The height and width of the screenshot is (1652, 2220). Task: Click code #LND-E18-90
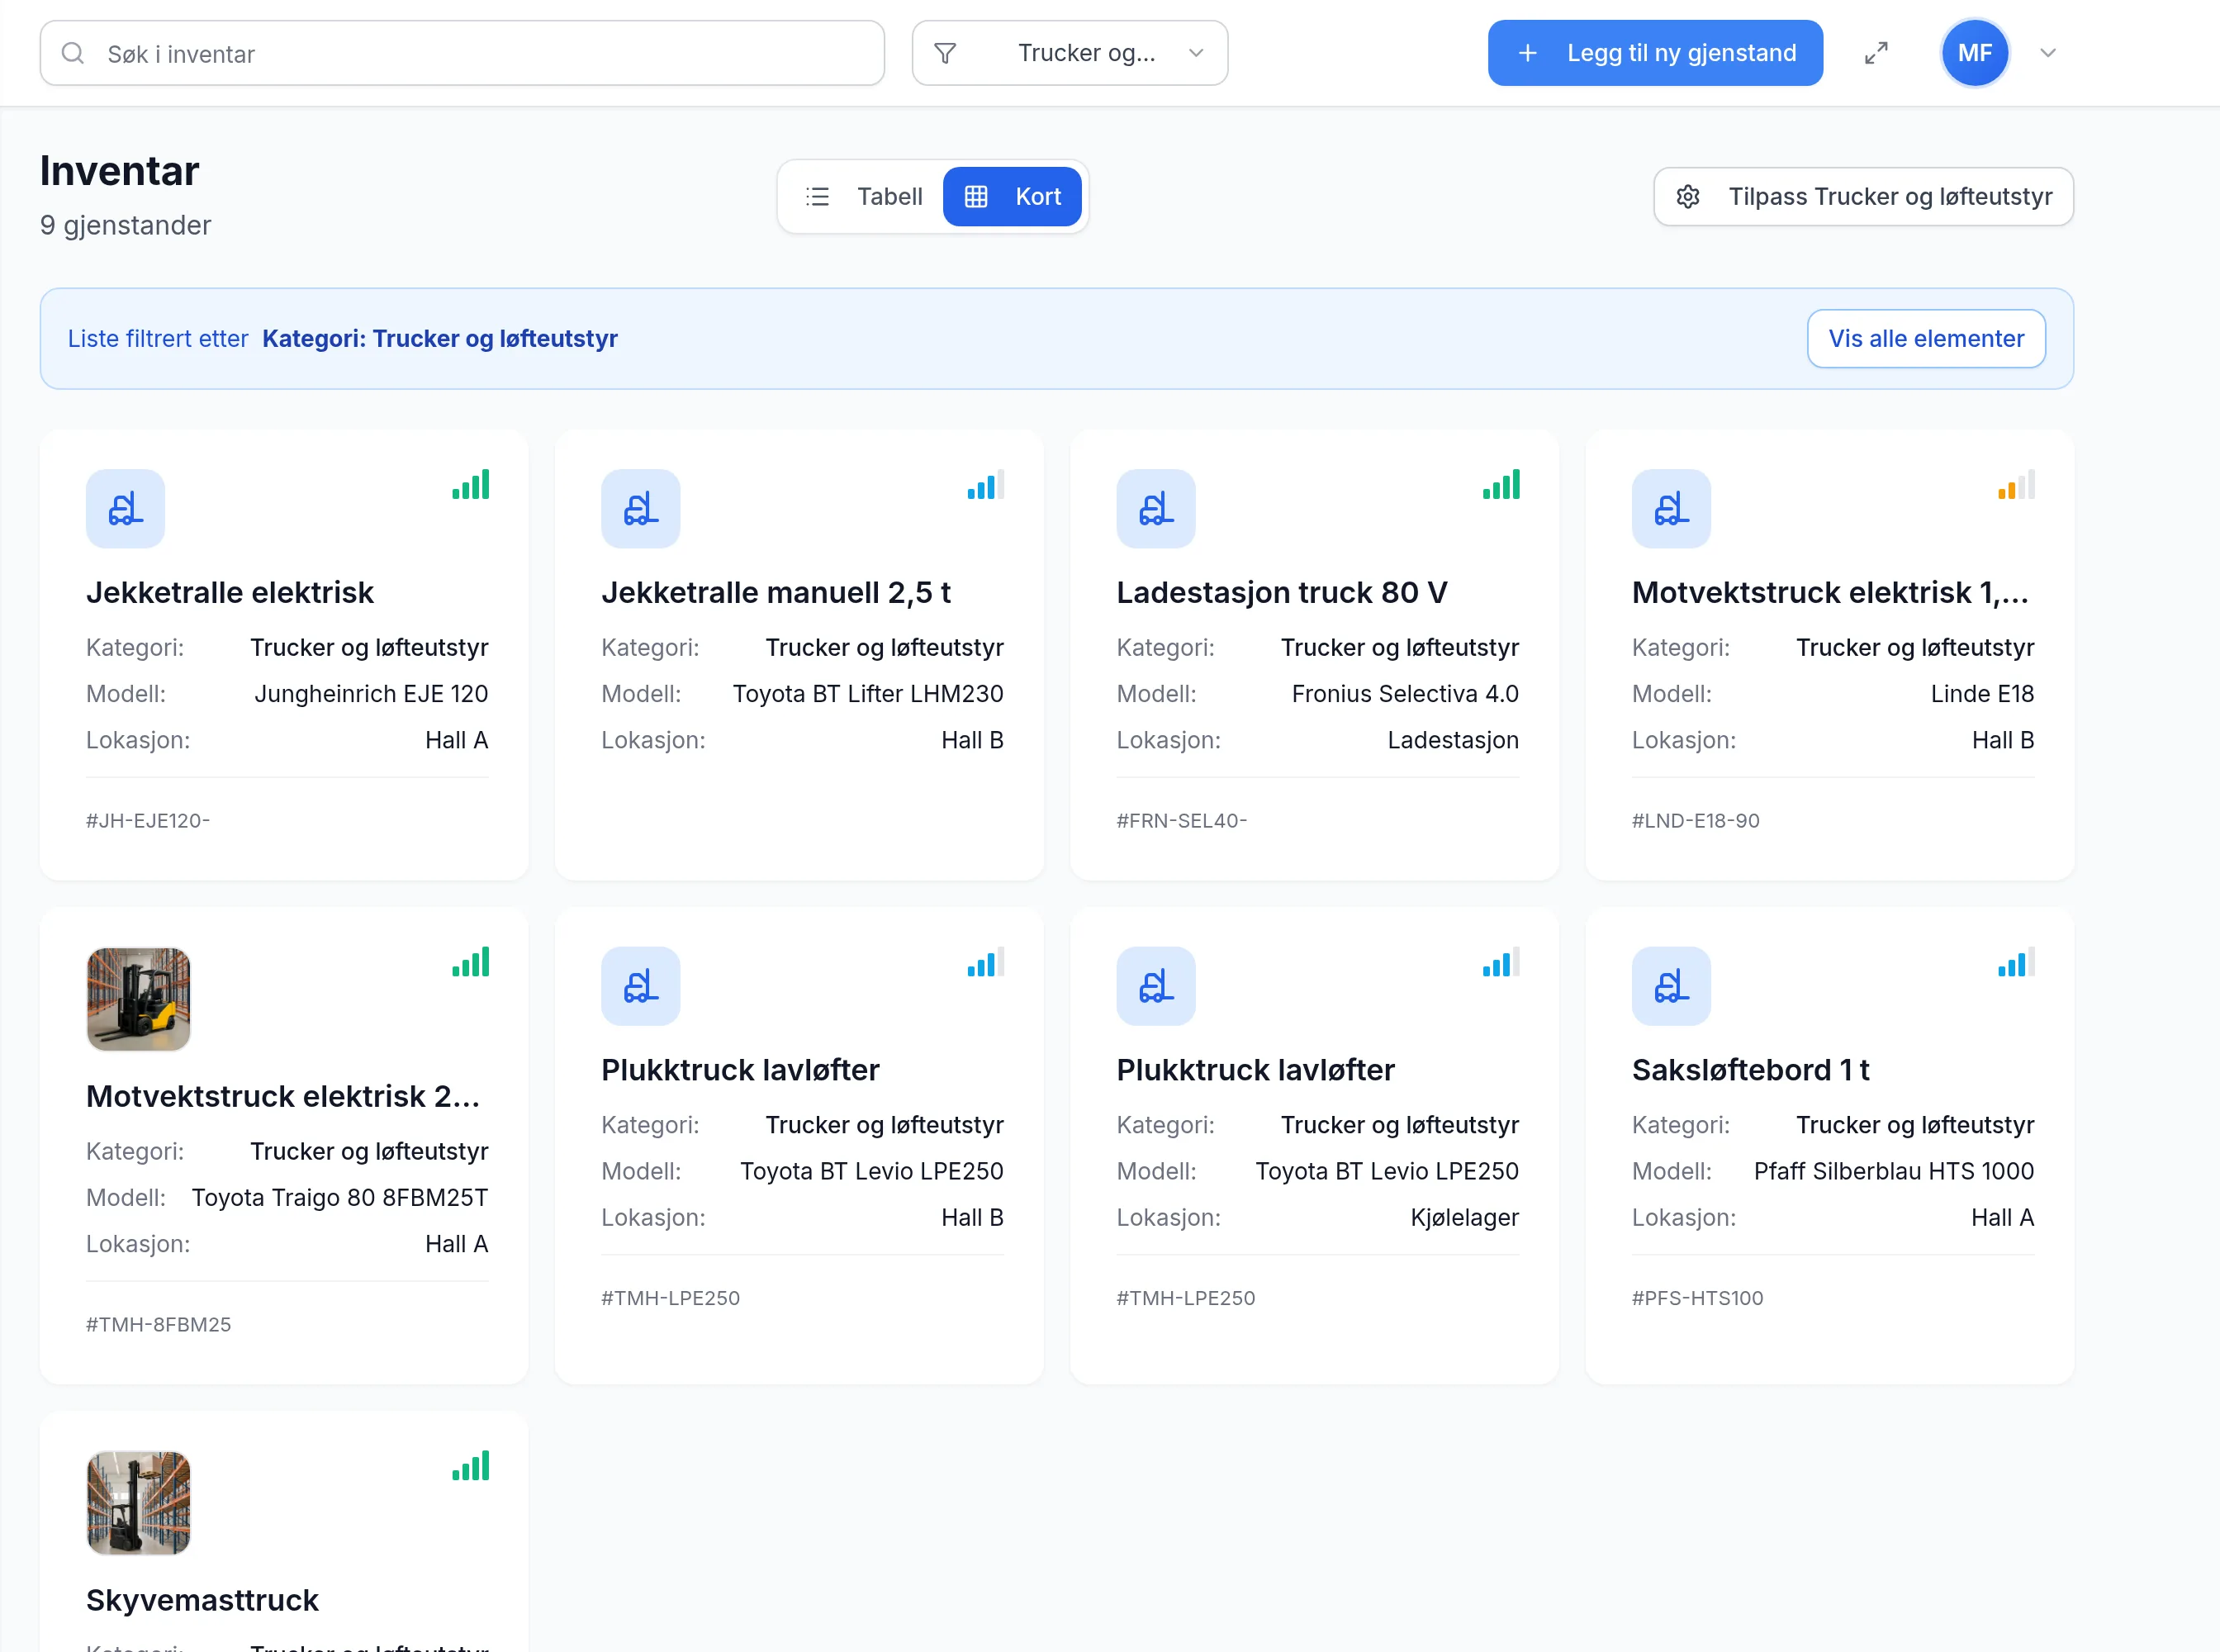tap(1696, 821)
